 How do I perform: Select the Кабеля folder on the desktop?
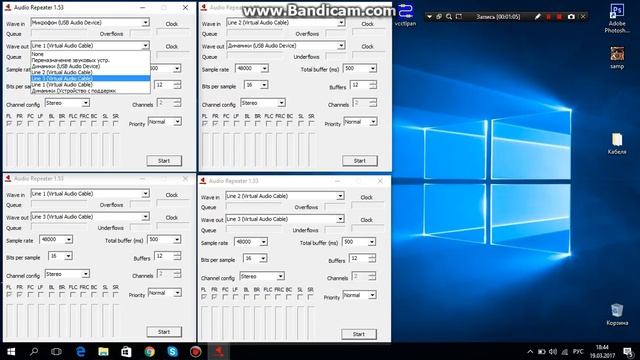coord(617,143)
